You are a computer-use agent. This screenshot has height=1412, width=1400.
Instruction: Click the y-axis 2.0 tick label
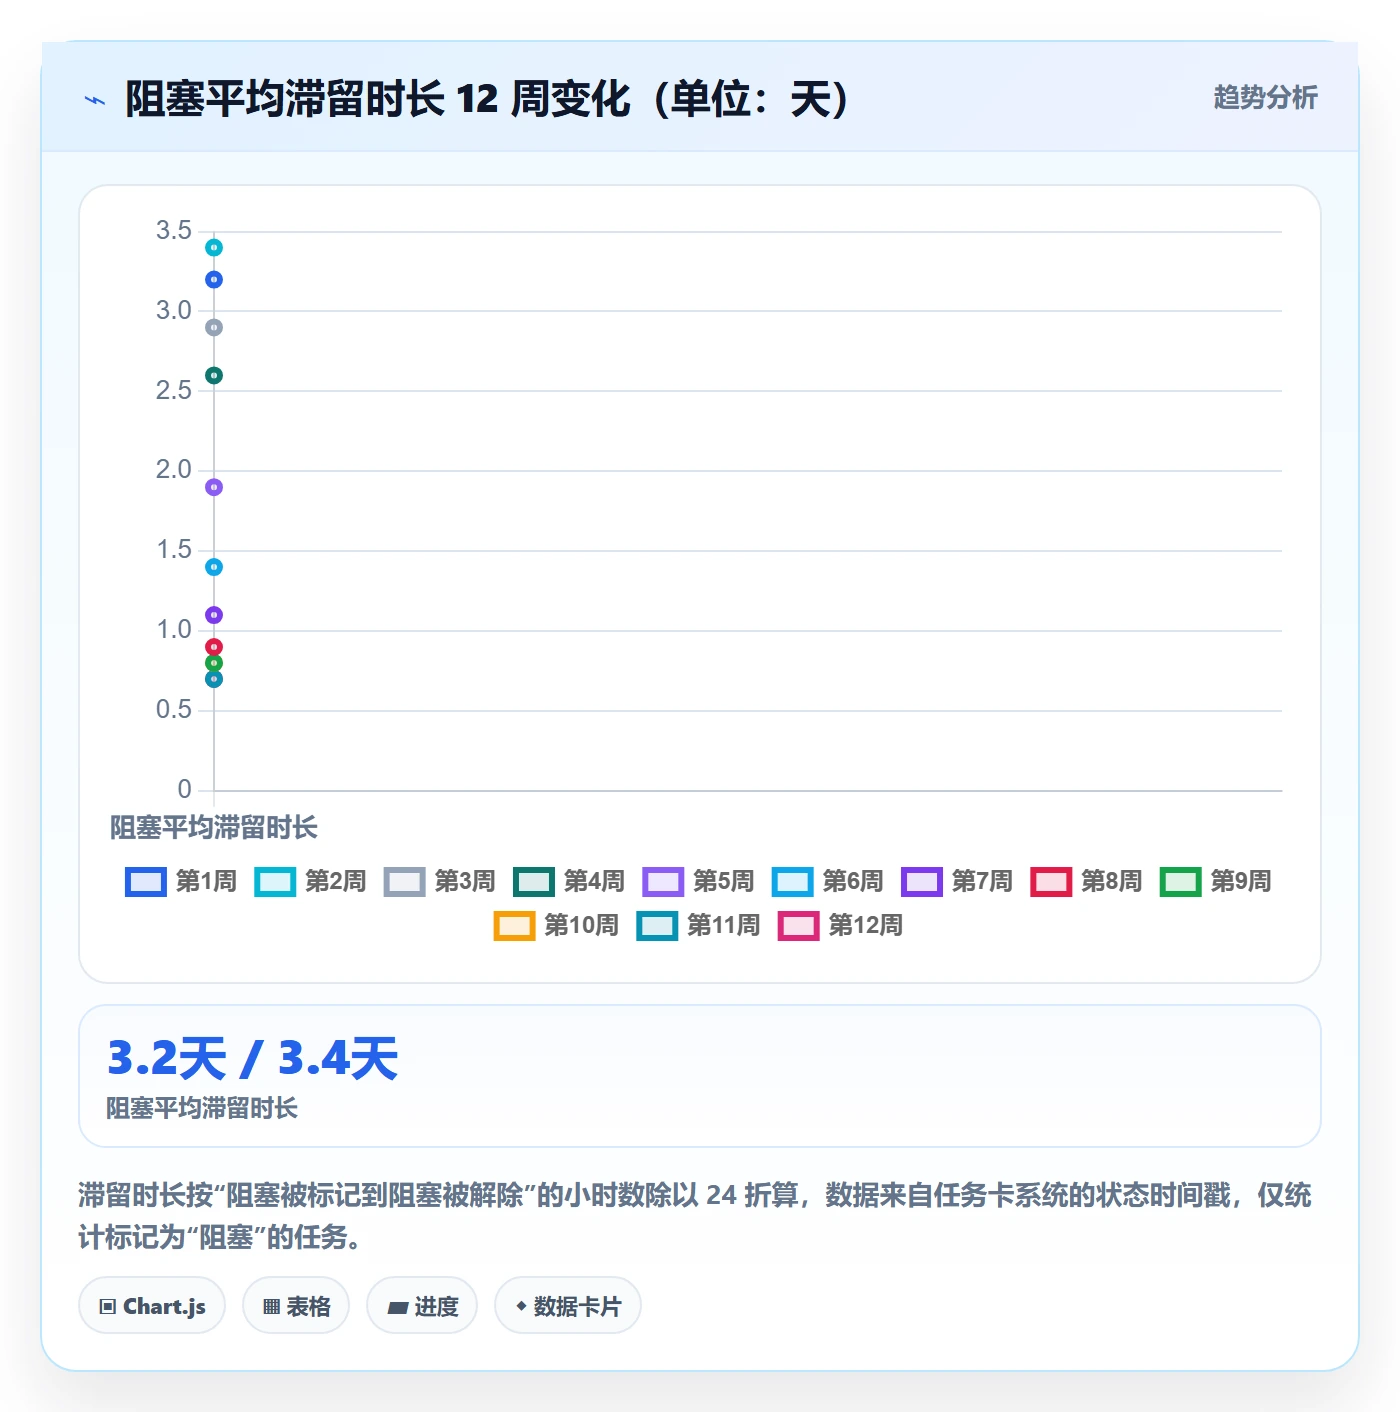tap(174, 470)
